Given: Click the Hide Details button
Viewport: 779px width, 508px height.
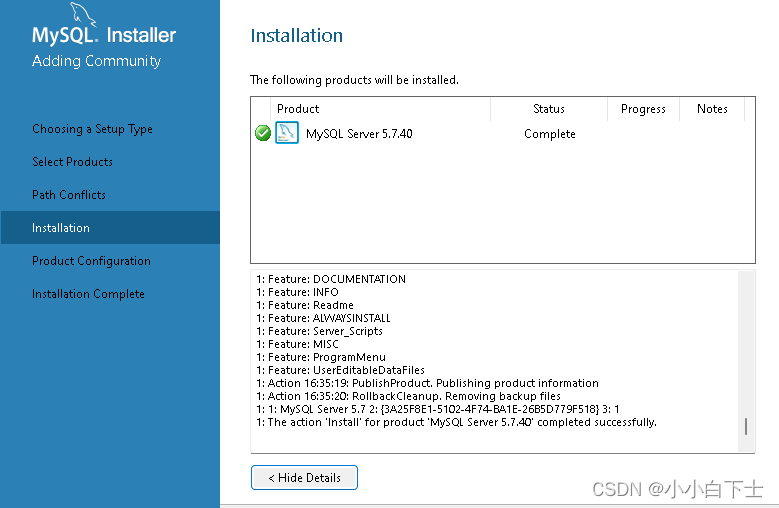Looking at the screenshot, I should click(304, 478).
